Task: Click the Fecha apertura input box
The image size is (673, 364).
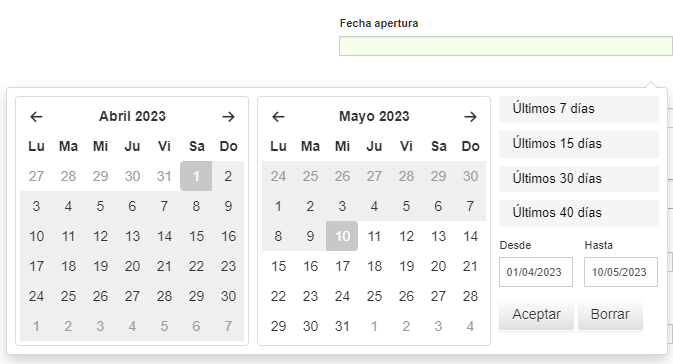Action: (506, 46)
